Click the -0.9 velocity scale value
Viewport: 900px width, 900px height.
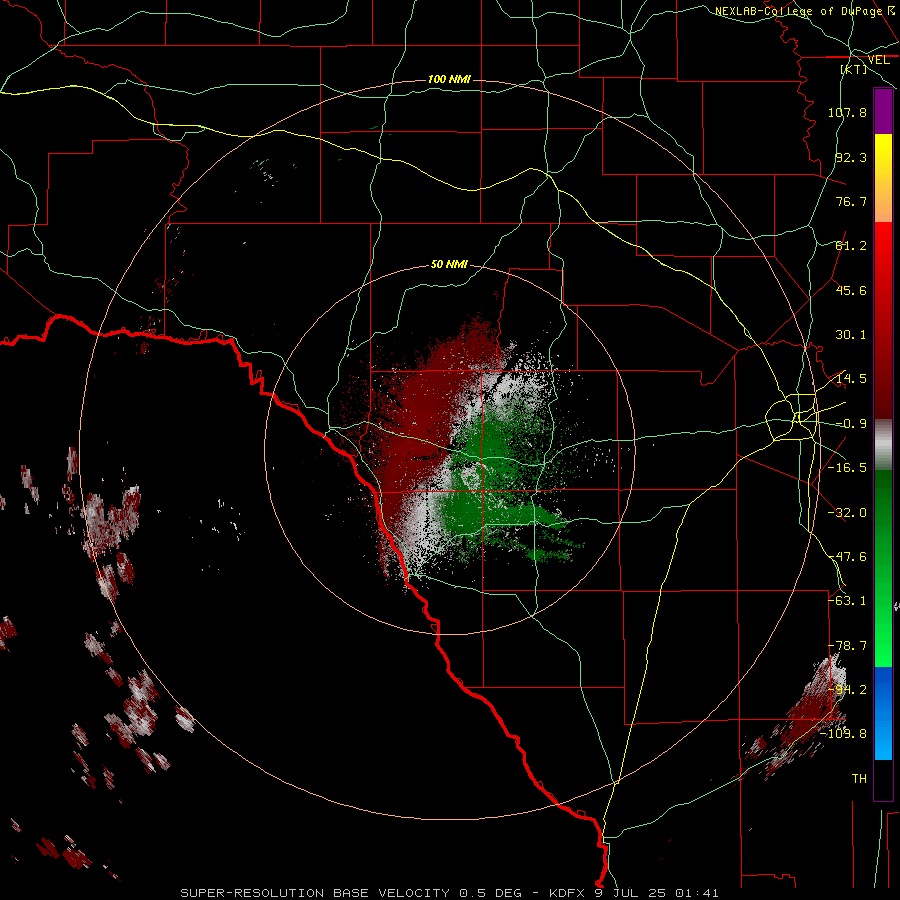pos(851,424)
